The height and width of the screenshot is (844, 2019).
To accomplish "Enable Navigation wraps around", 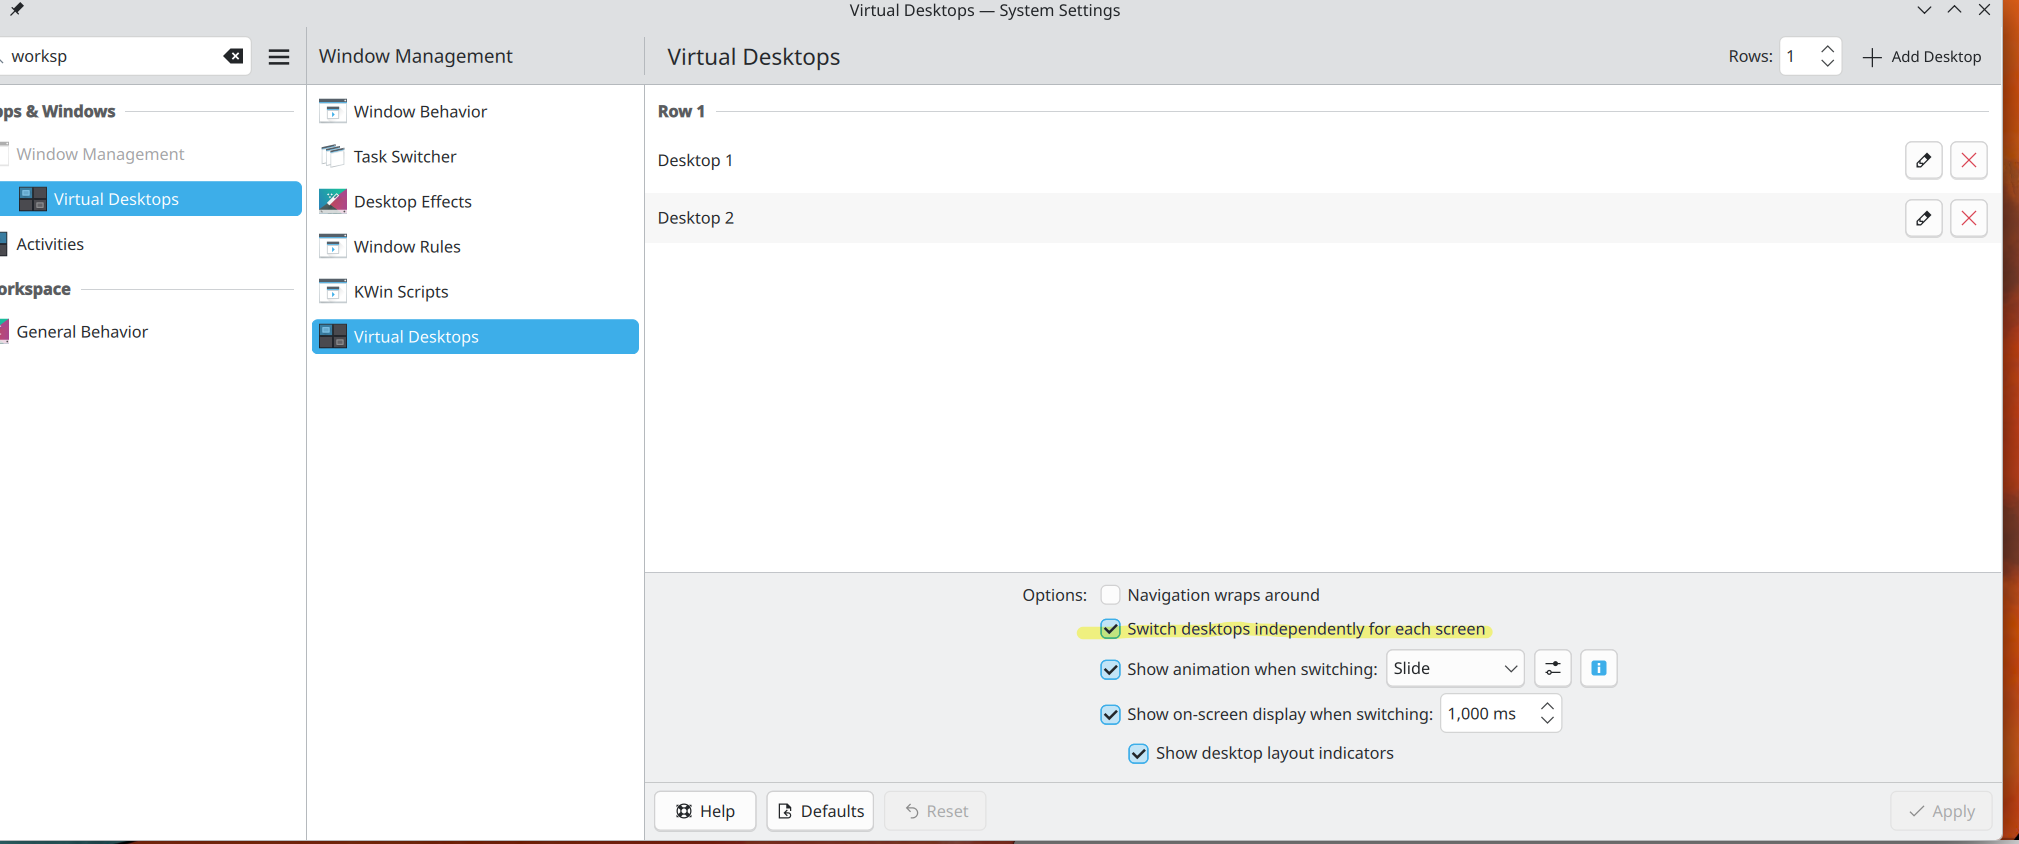I will coord(1110,595).
